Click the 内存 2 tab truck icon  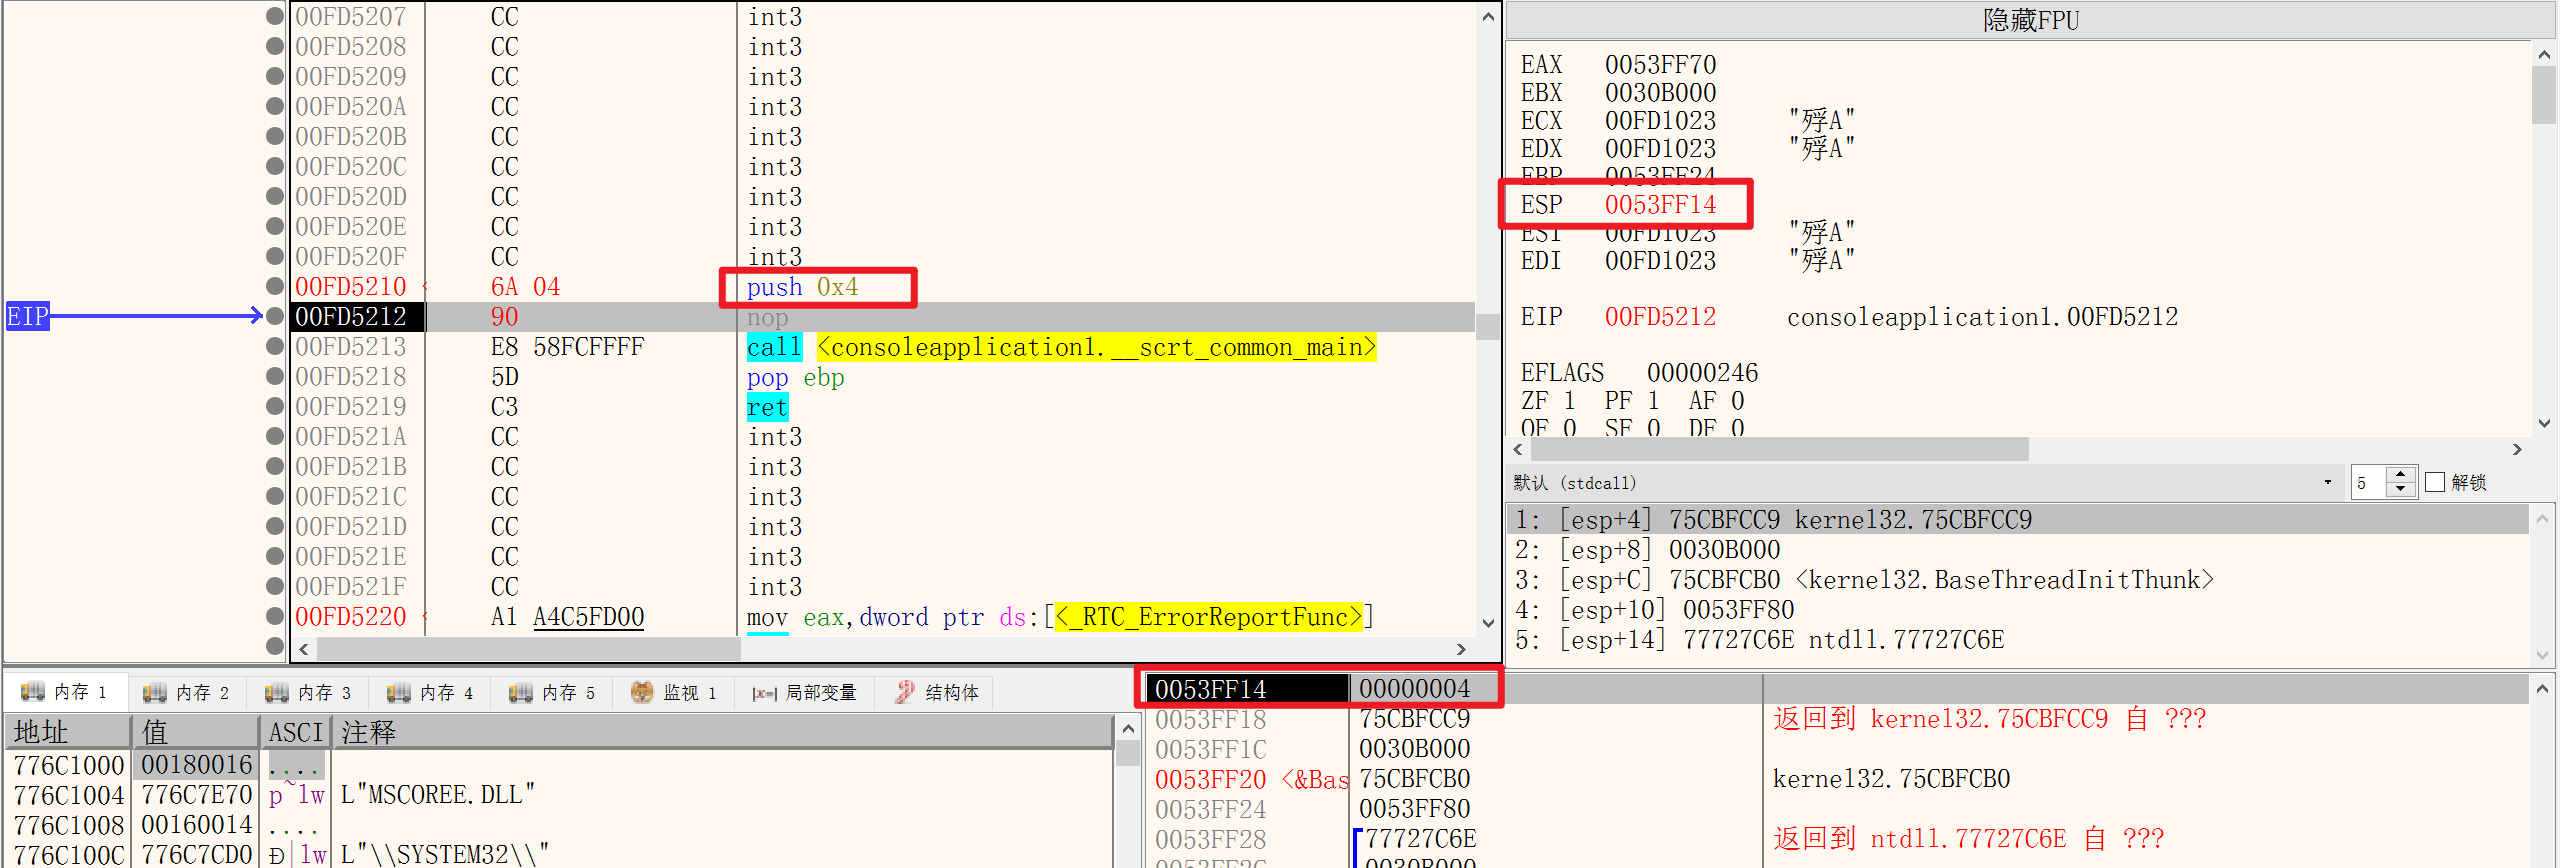tap(154, 692)
